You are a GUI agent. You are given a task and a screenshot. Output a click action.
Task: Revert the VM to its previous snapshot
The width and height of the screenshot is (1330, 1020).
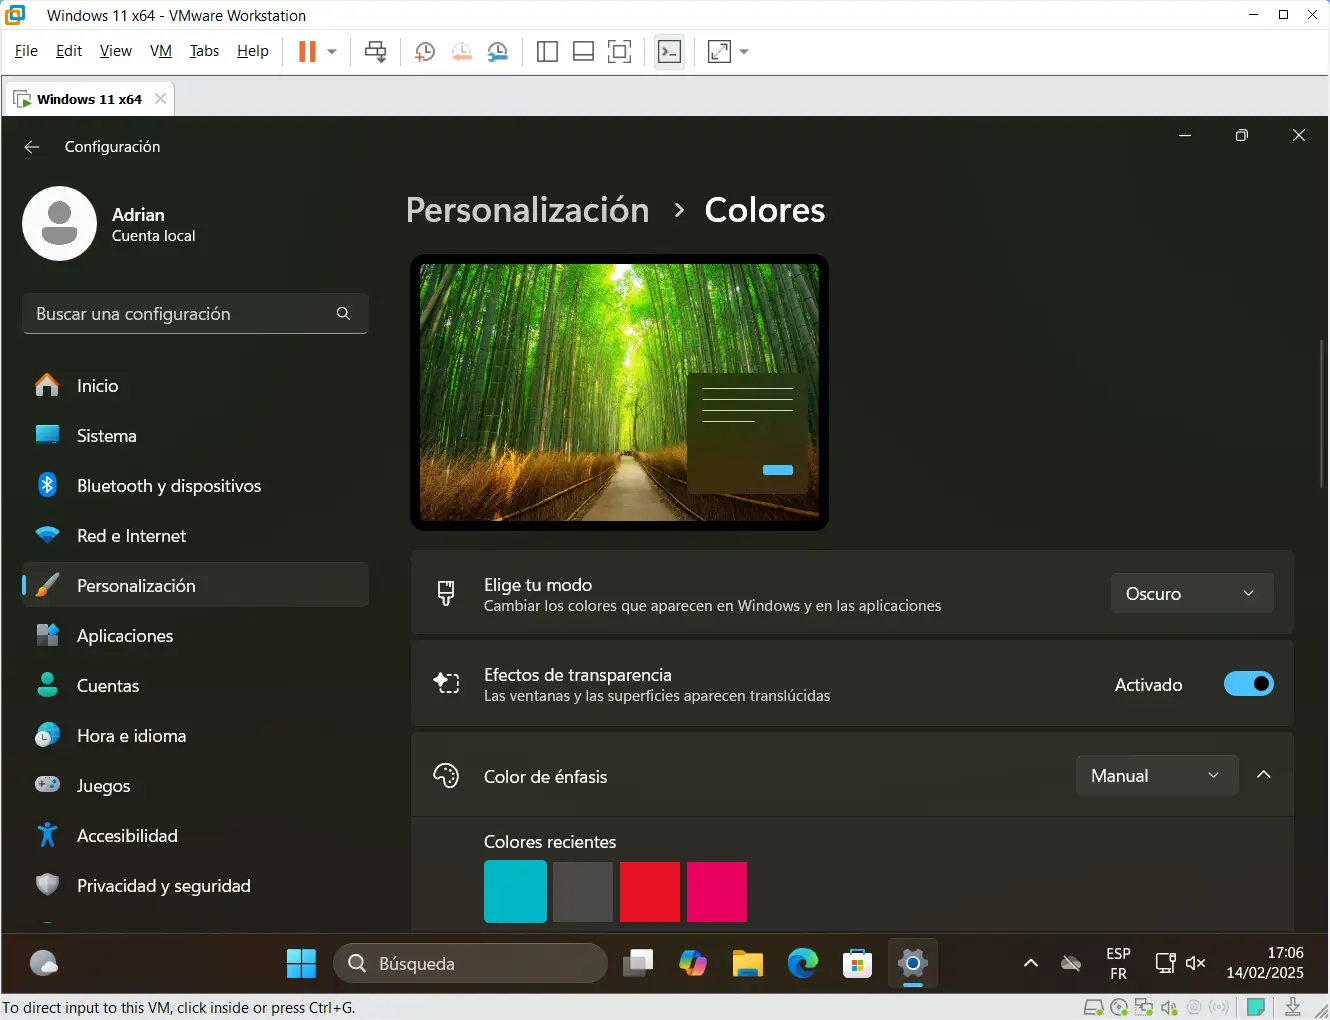tap(461, 52)
